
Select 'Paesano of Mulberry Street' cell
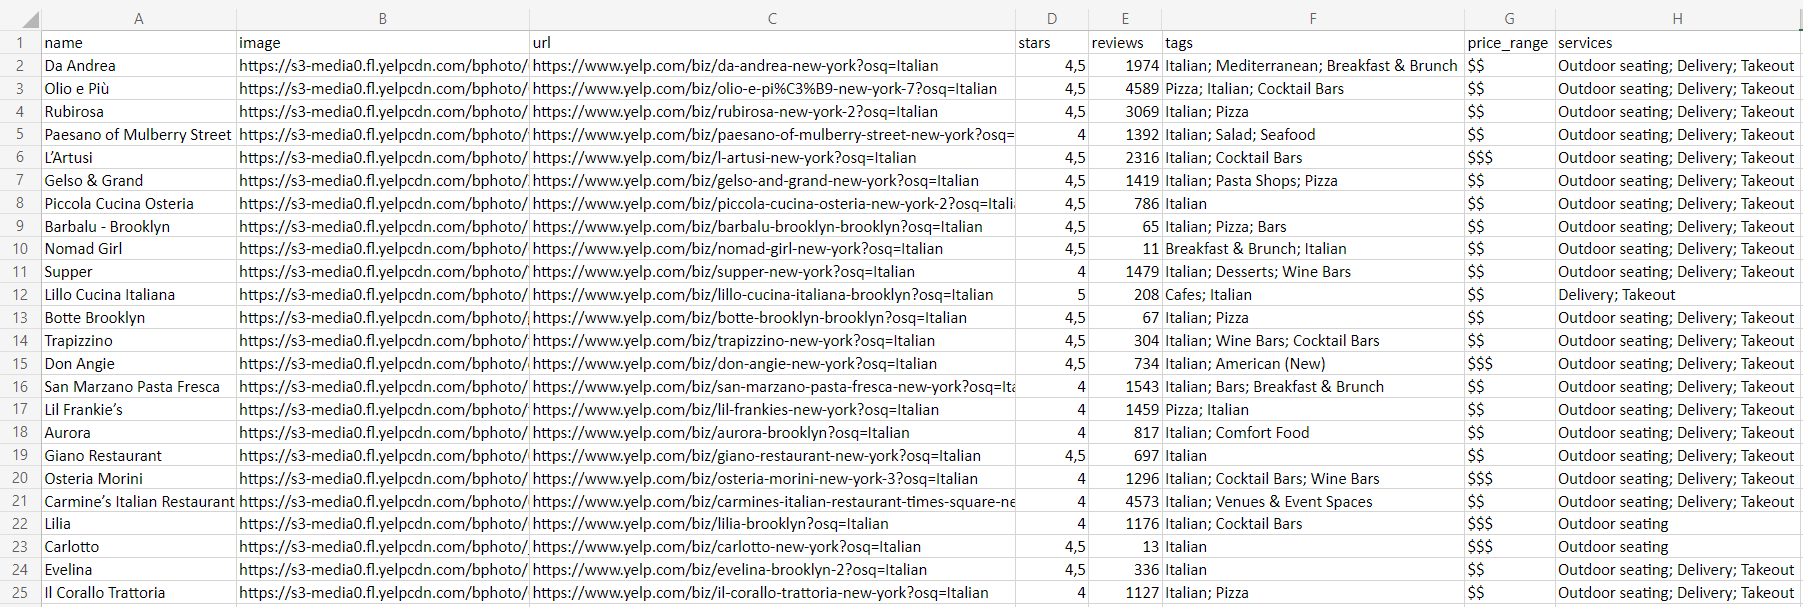pyautogui.click(x=138, y=134)
